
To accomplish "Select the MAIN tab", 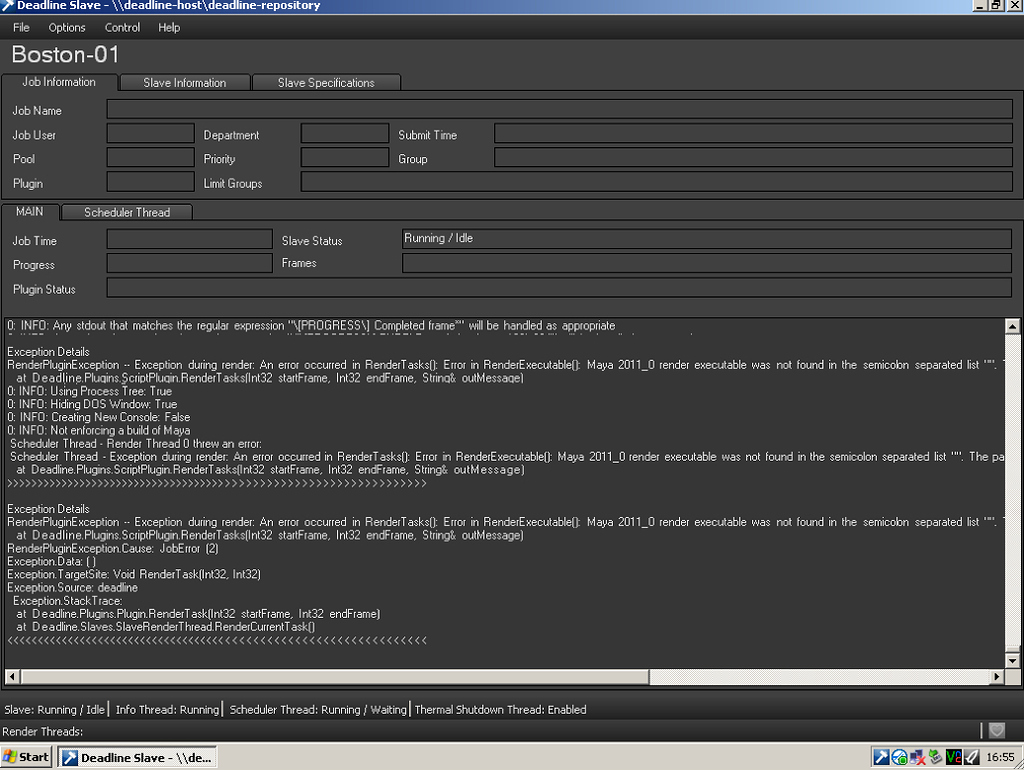I will (x=30, y=211).
